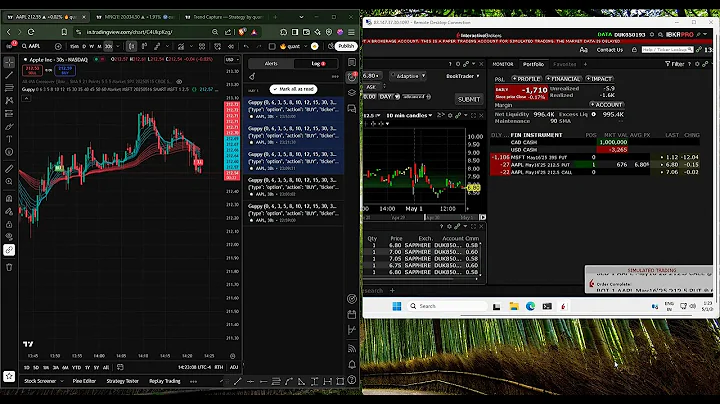Image resolution: width=720 pixels, height=404 pixels.
Task: Open the favorites star toolbar icon
Action: [9, 376]
